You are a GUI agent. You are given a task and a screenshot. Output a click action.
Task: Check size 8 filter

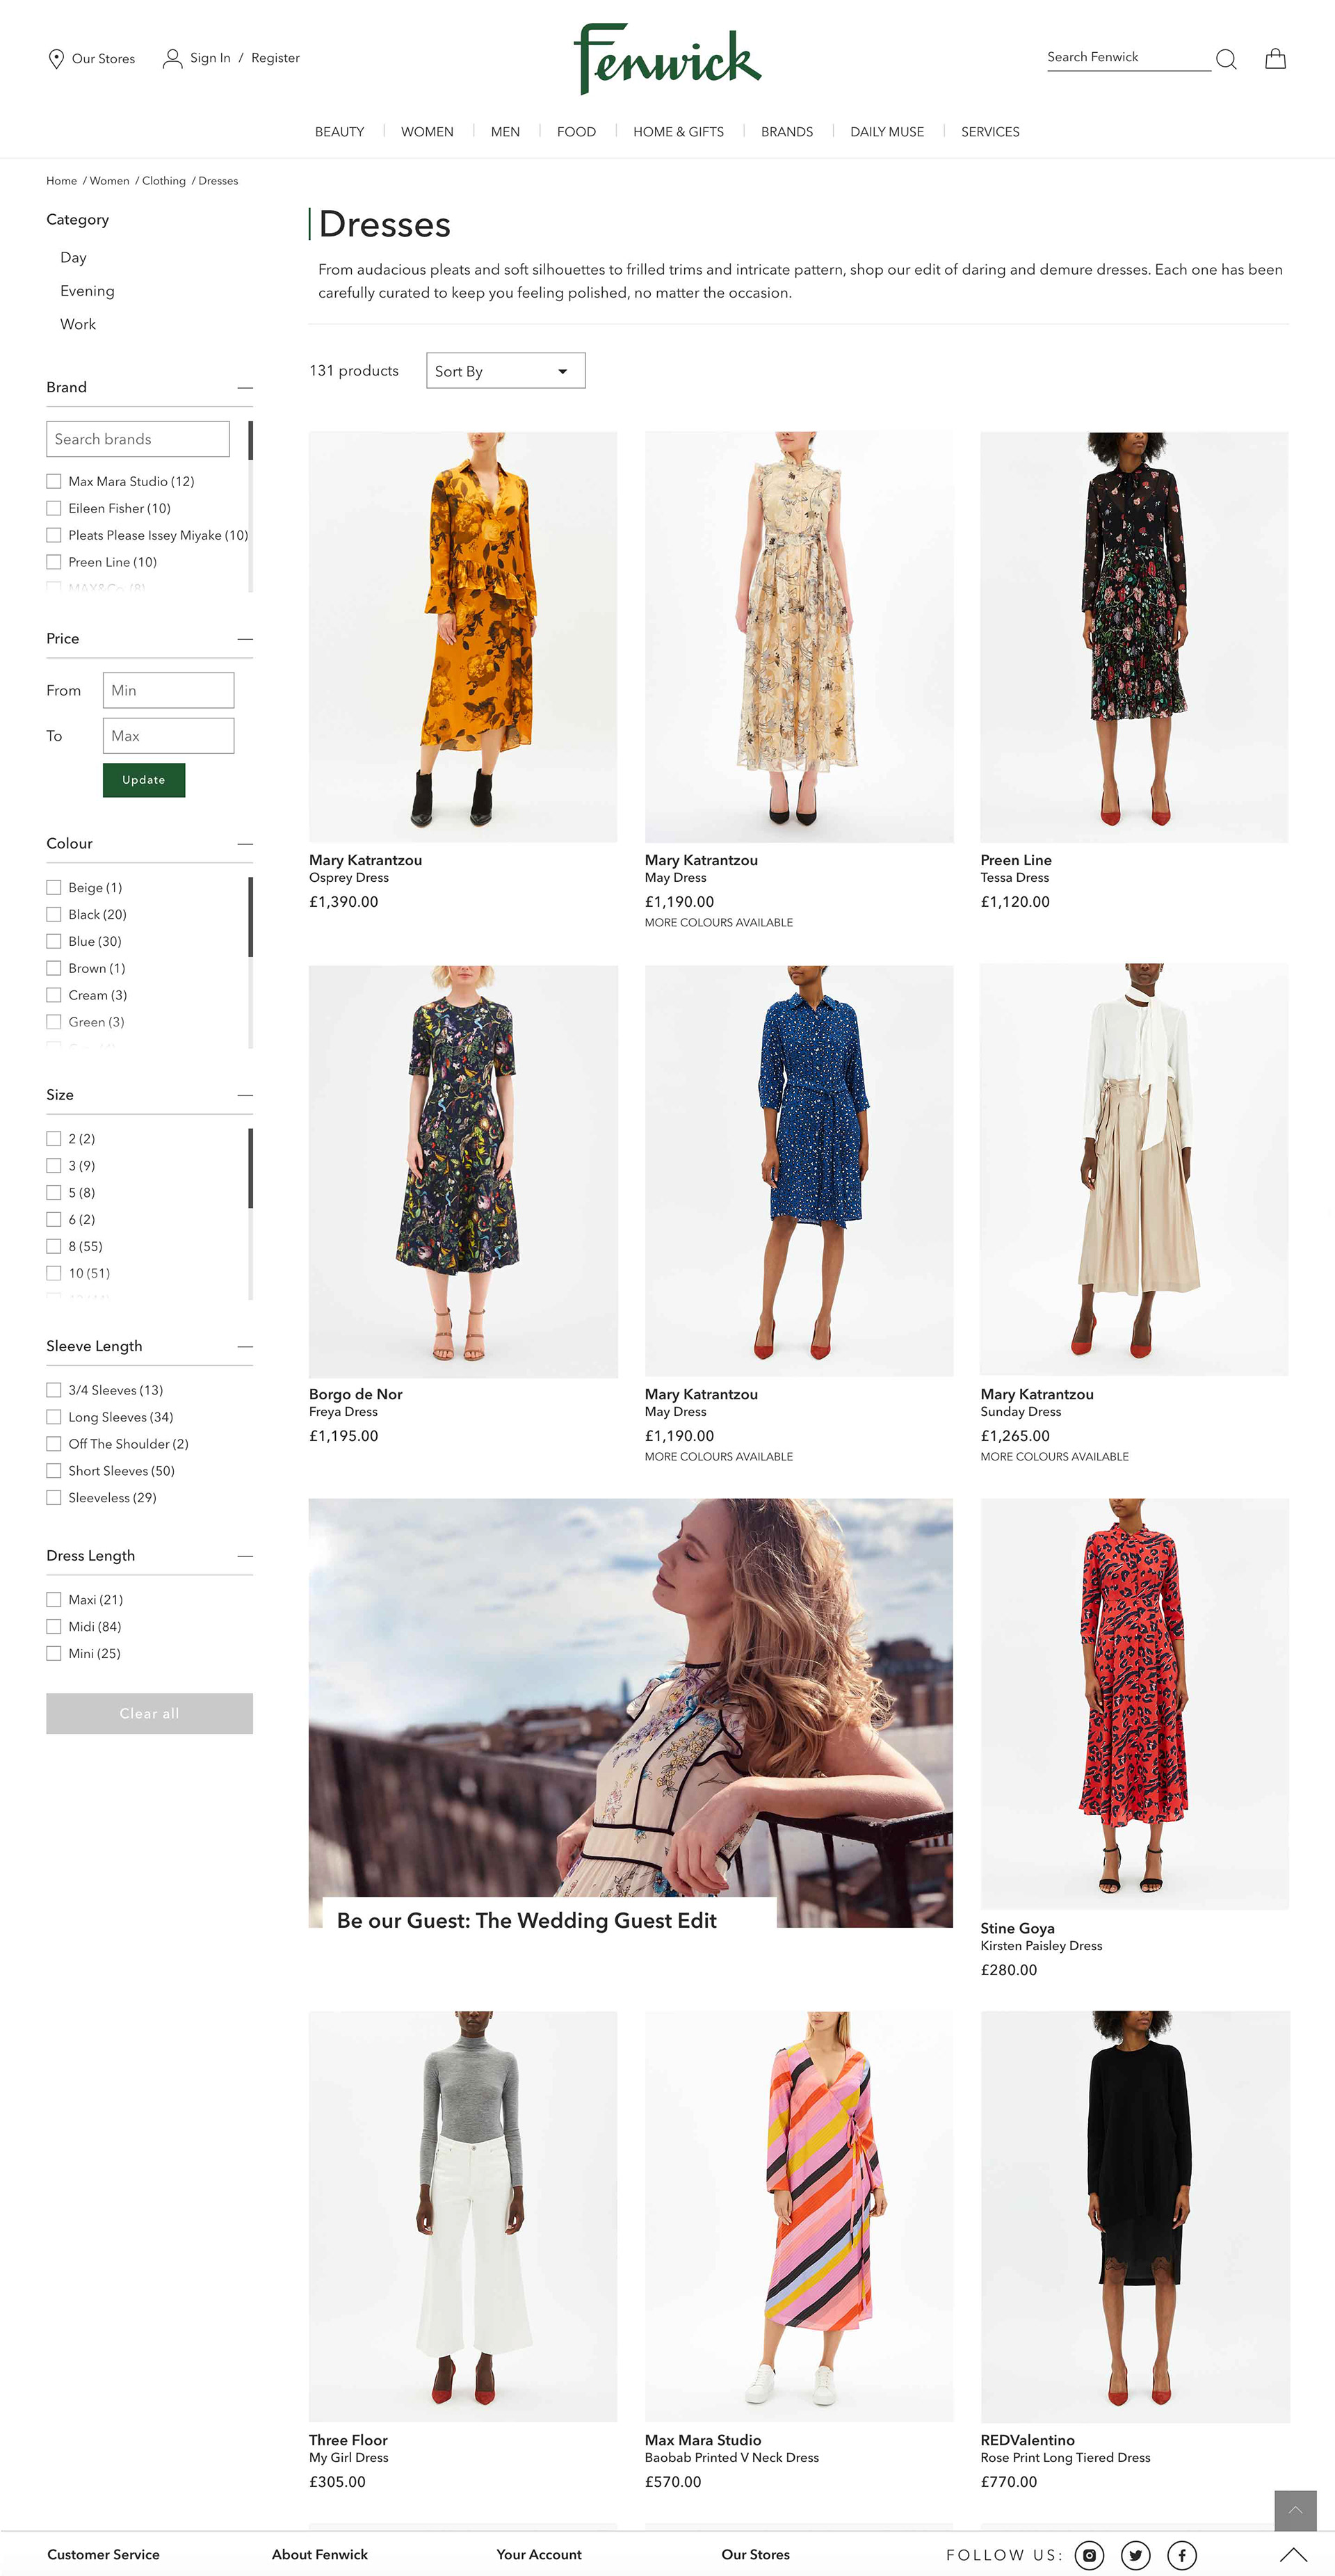click(54, 1246)
